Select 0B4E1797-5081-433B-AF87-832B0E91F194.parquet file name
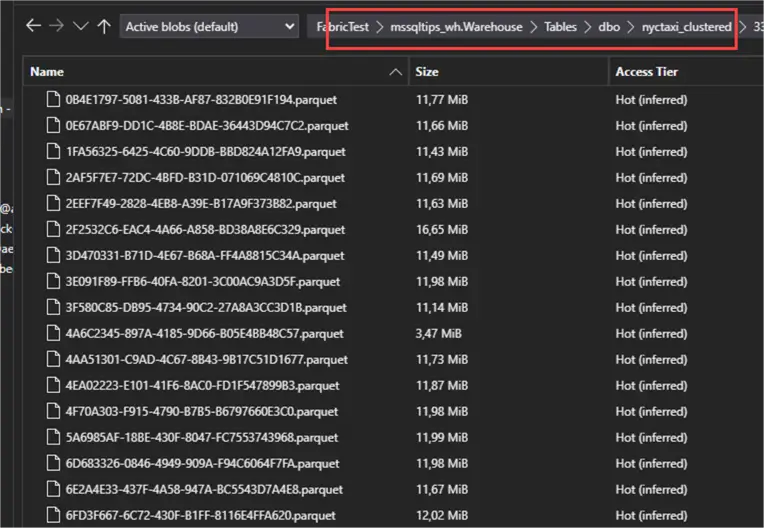The width and height of the screenshot is (764, 528). 201,99
